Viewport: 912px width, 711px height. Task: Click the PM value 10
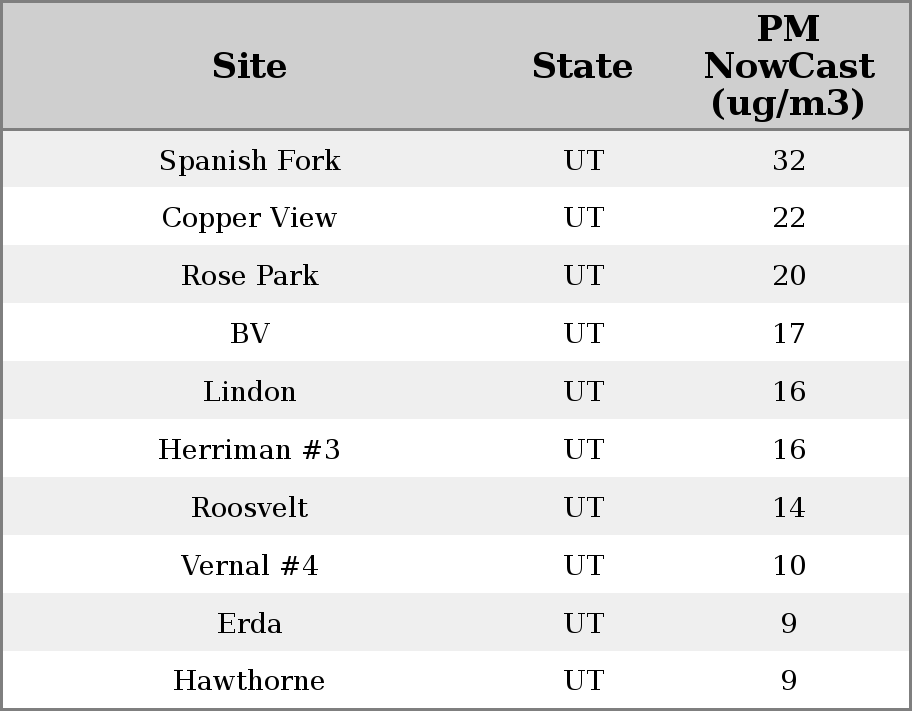[788, 566]
